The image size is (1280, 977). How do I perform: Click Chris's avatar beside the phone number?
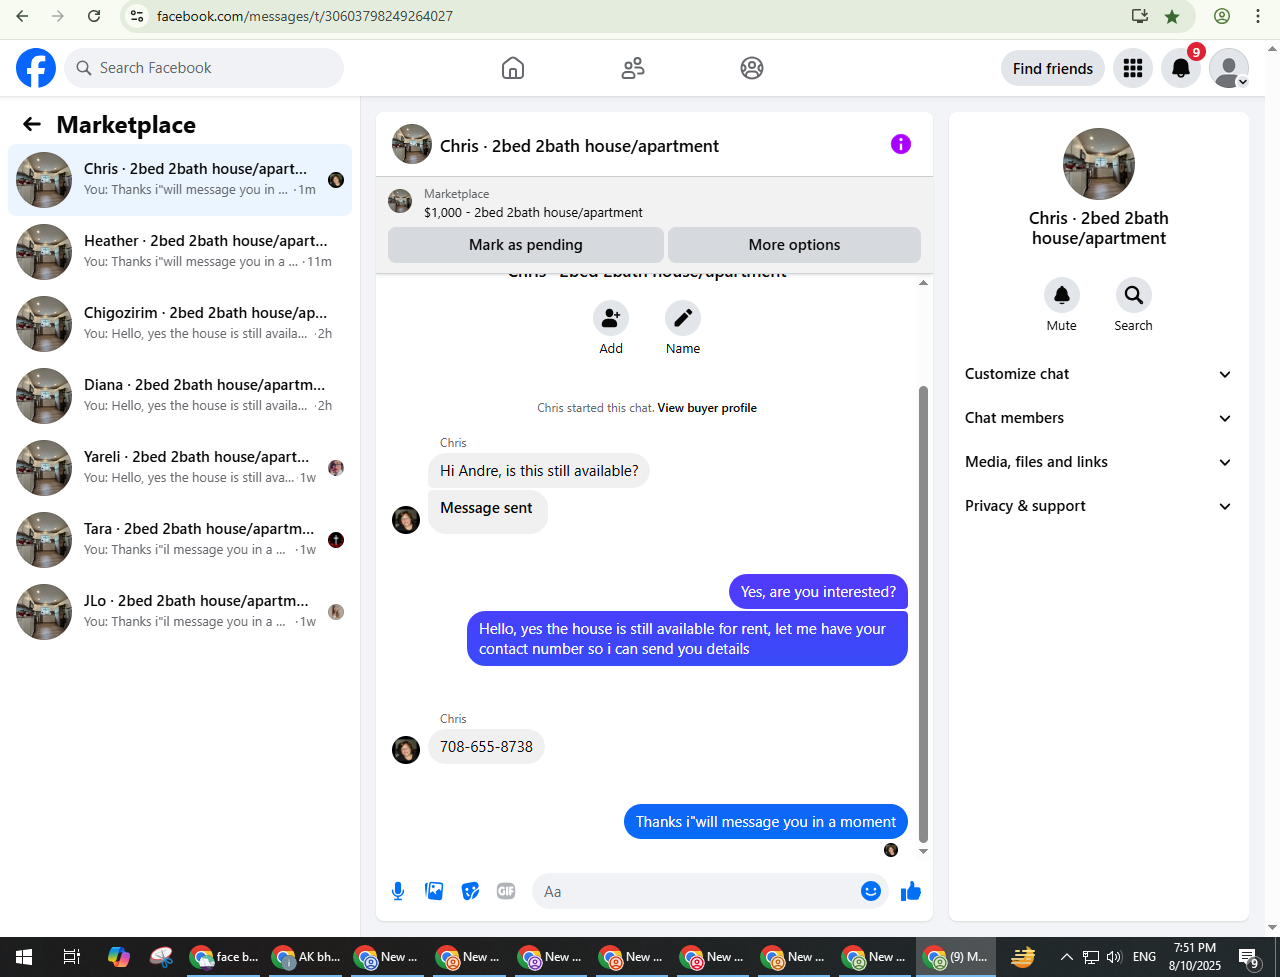pos(406,750)
